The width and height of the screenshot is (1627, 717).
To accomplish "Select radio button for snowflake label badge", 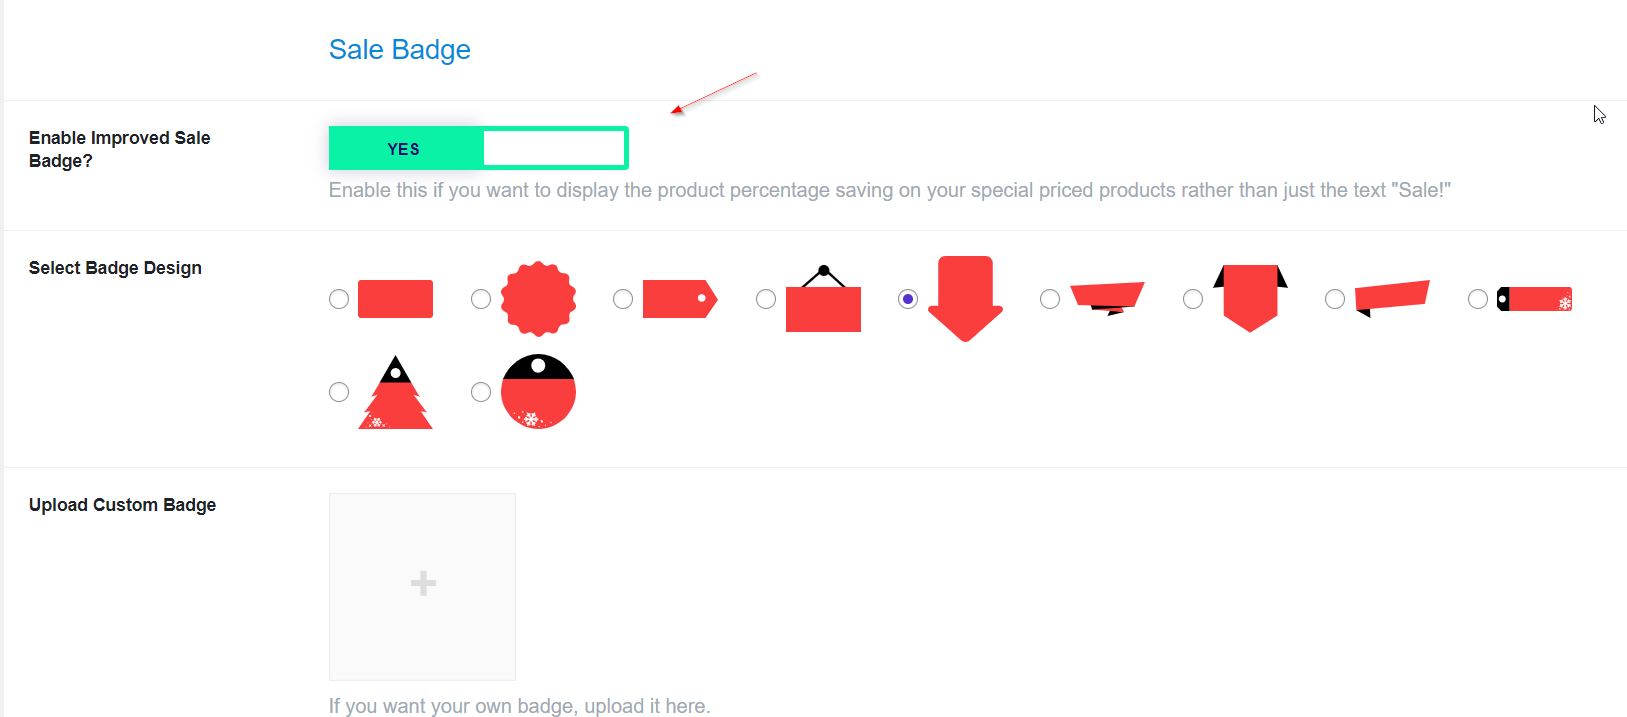I will click(1478, 299).
